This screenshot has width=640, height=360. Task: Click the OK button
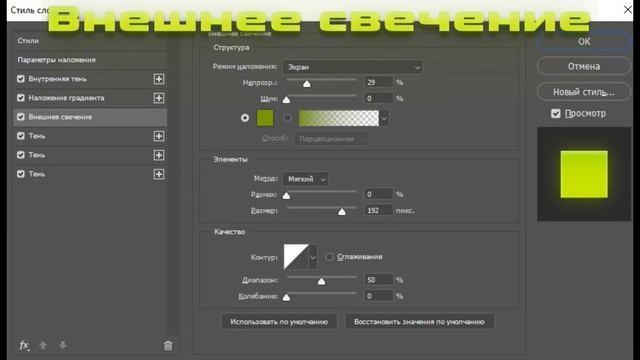pos(584,41)
